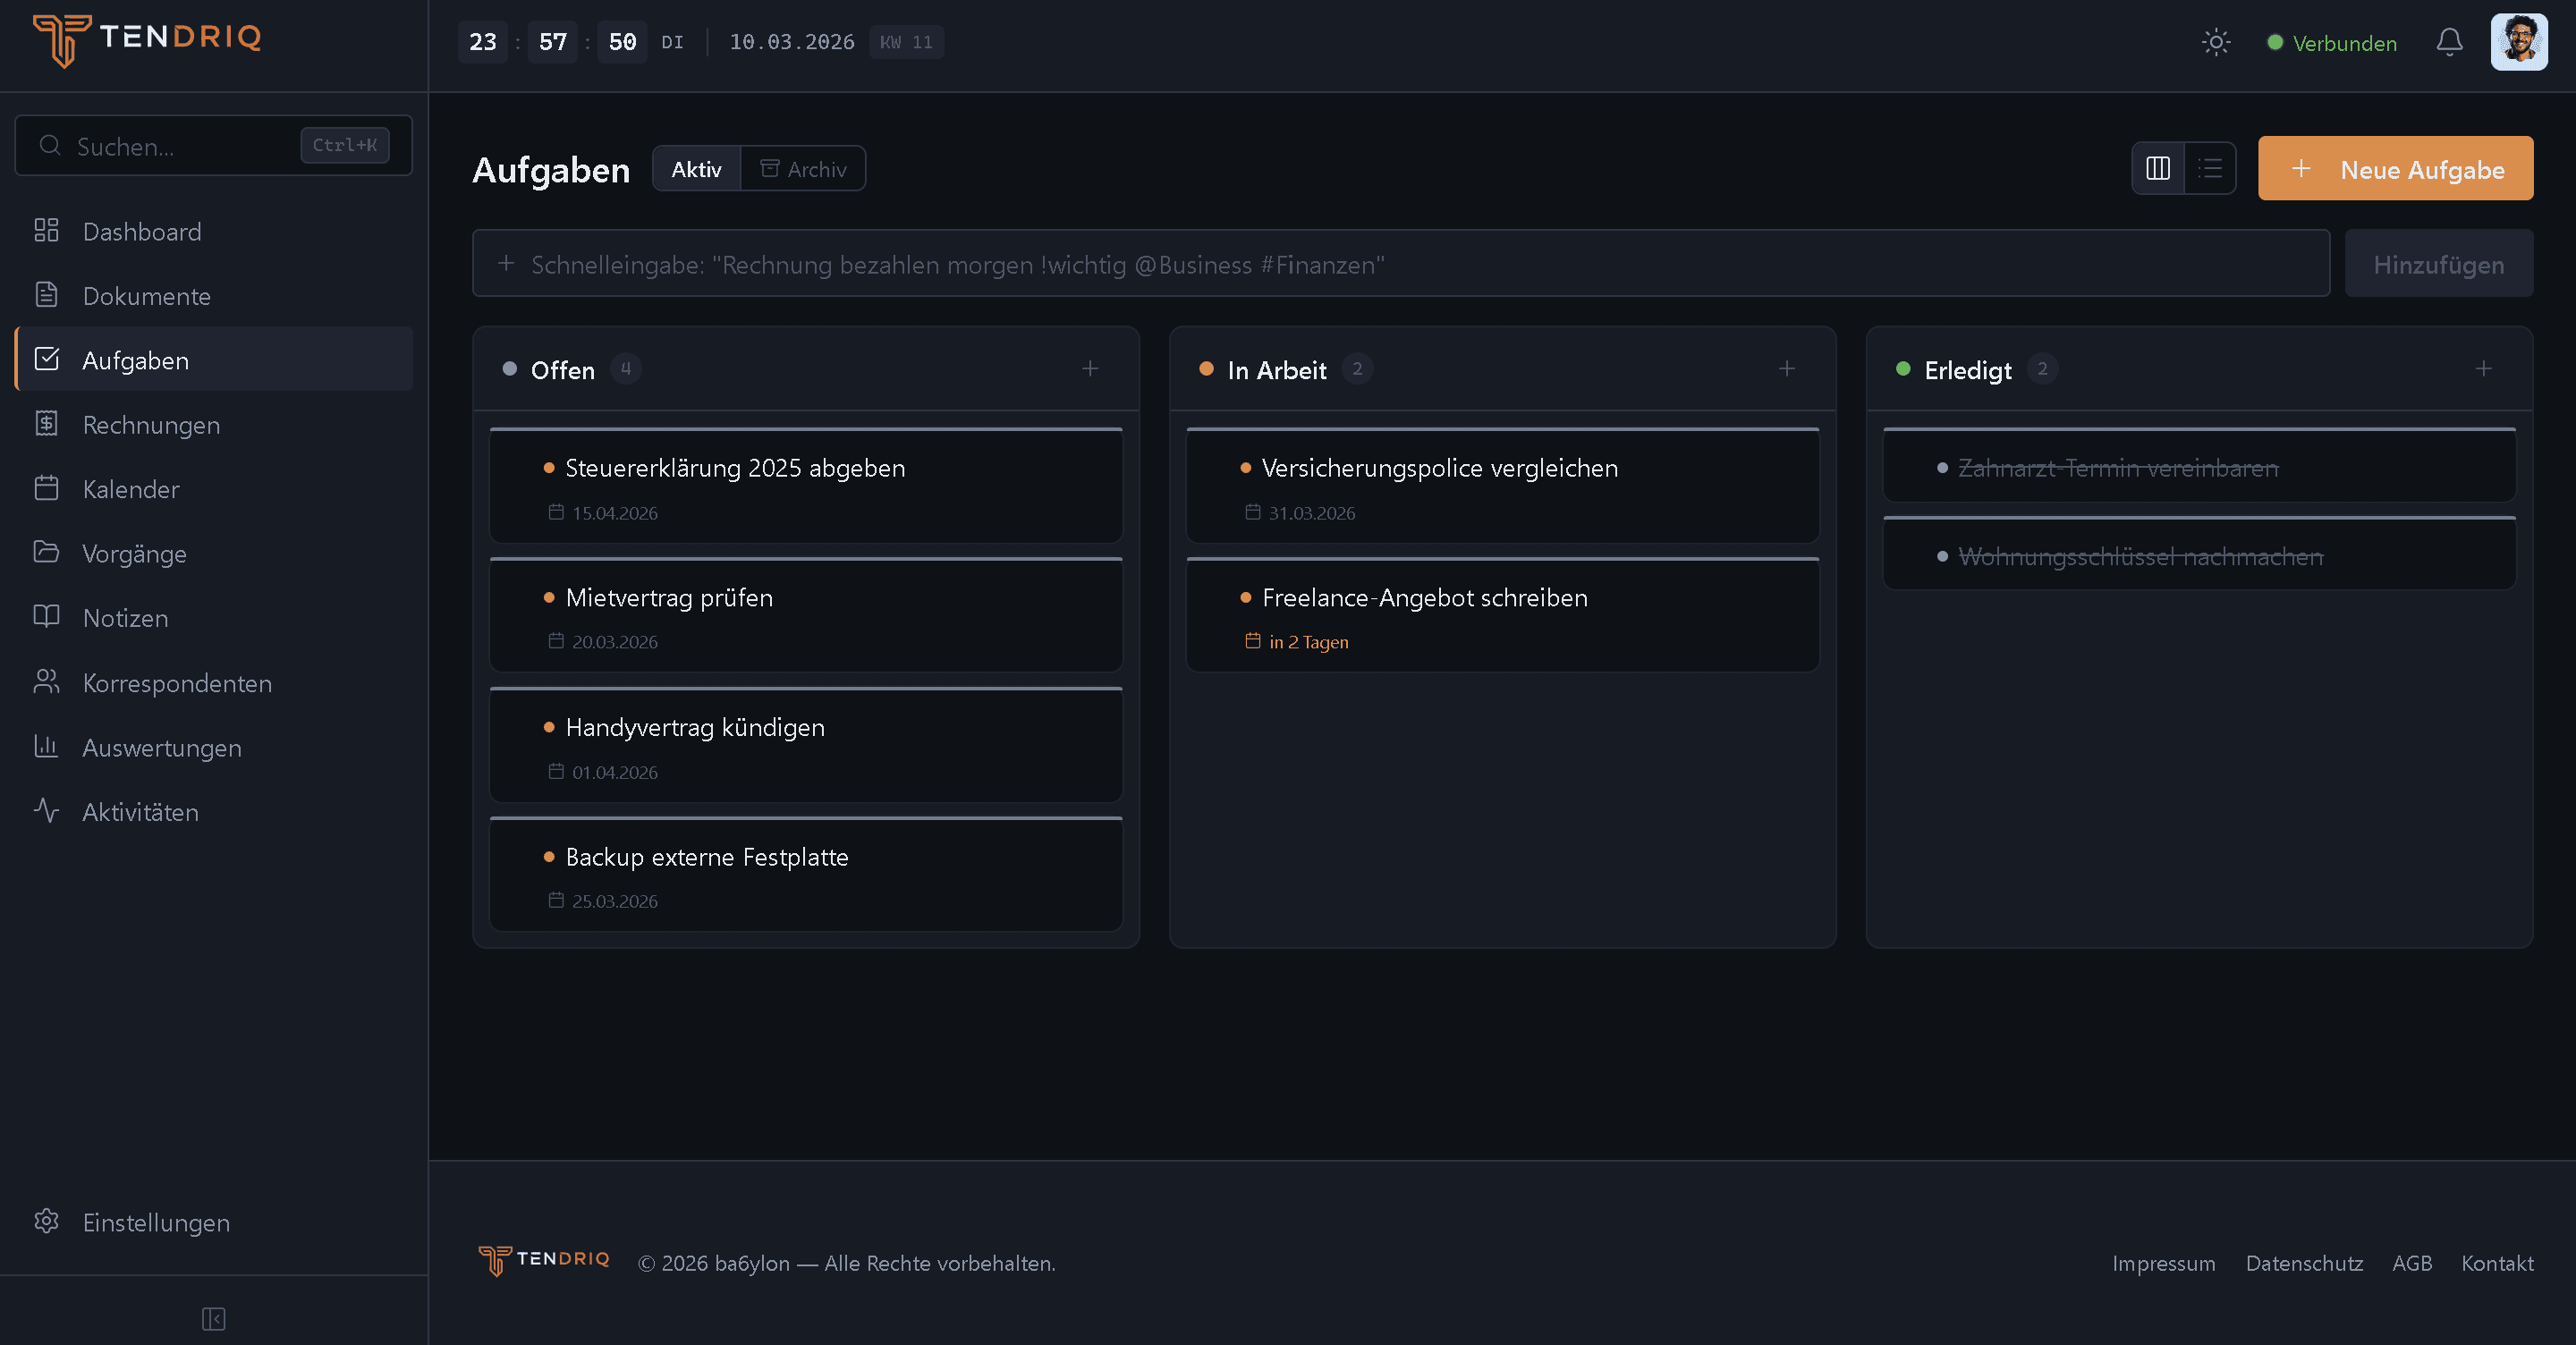This screenshot has width=2576, height=1345.
Task: Collapse the sidebar panel icon
Action: [x=213, y=1318]
